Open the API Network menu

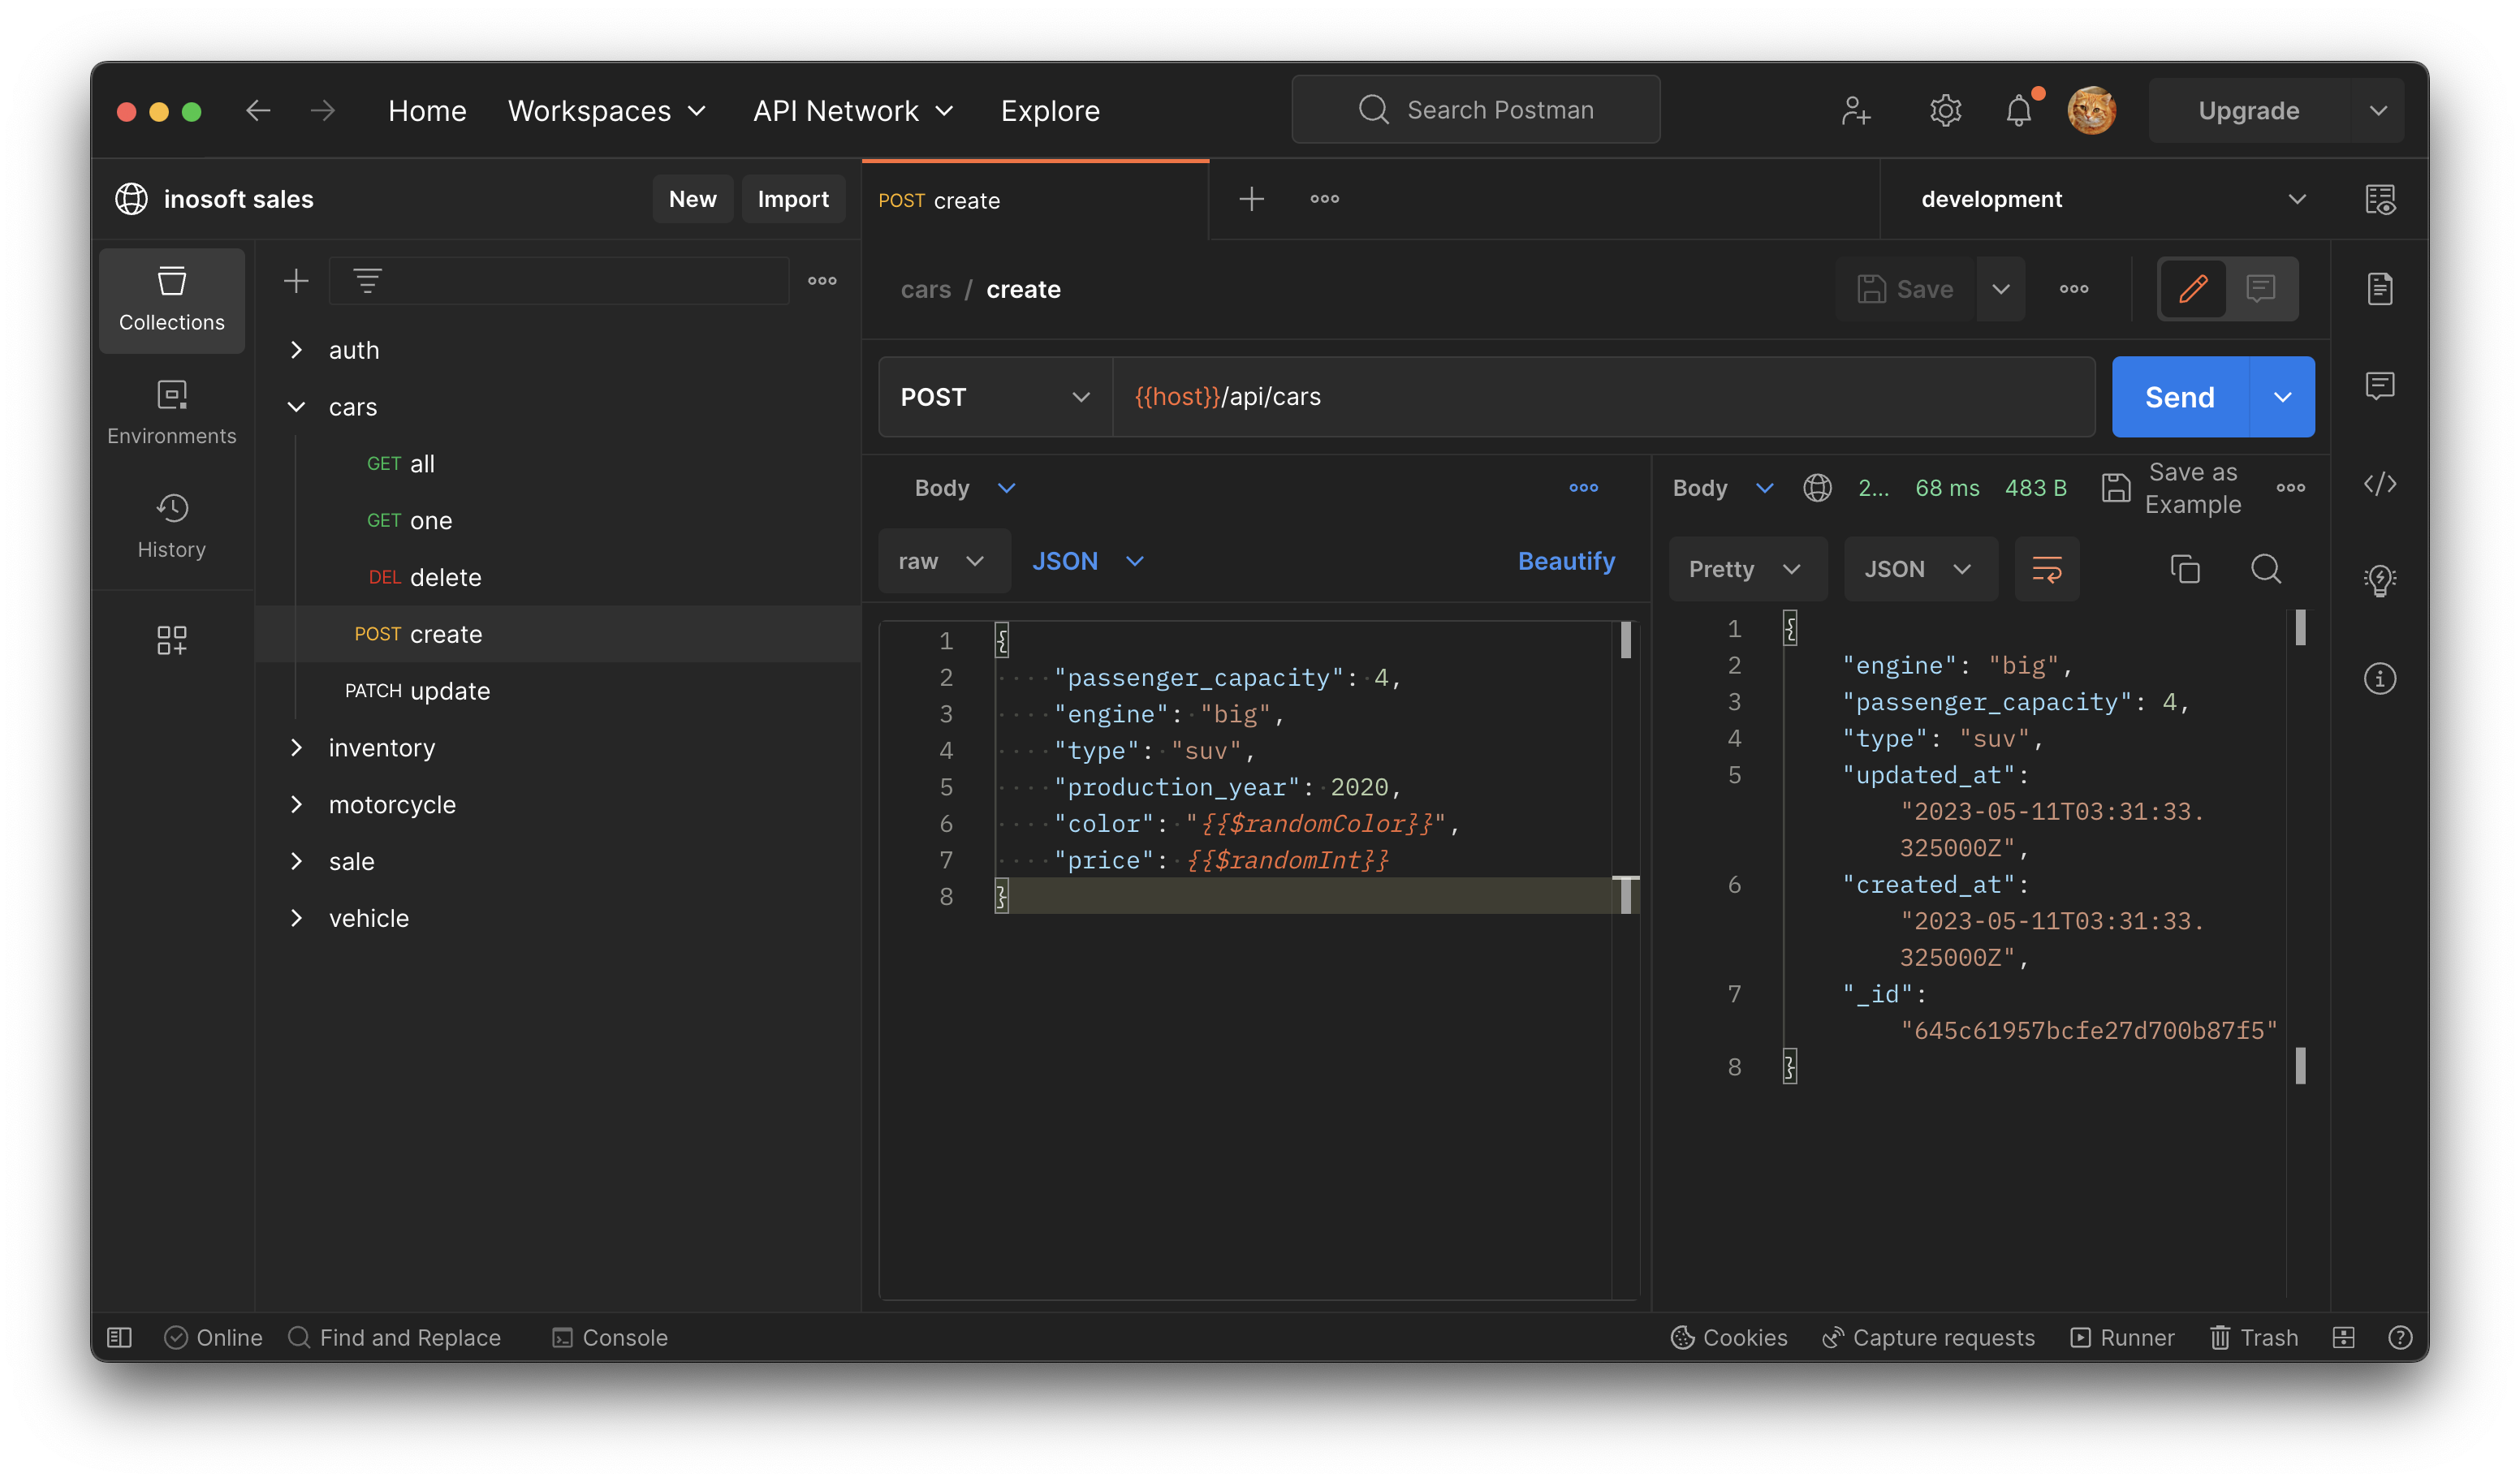pos(853,110)
